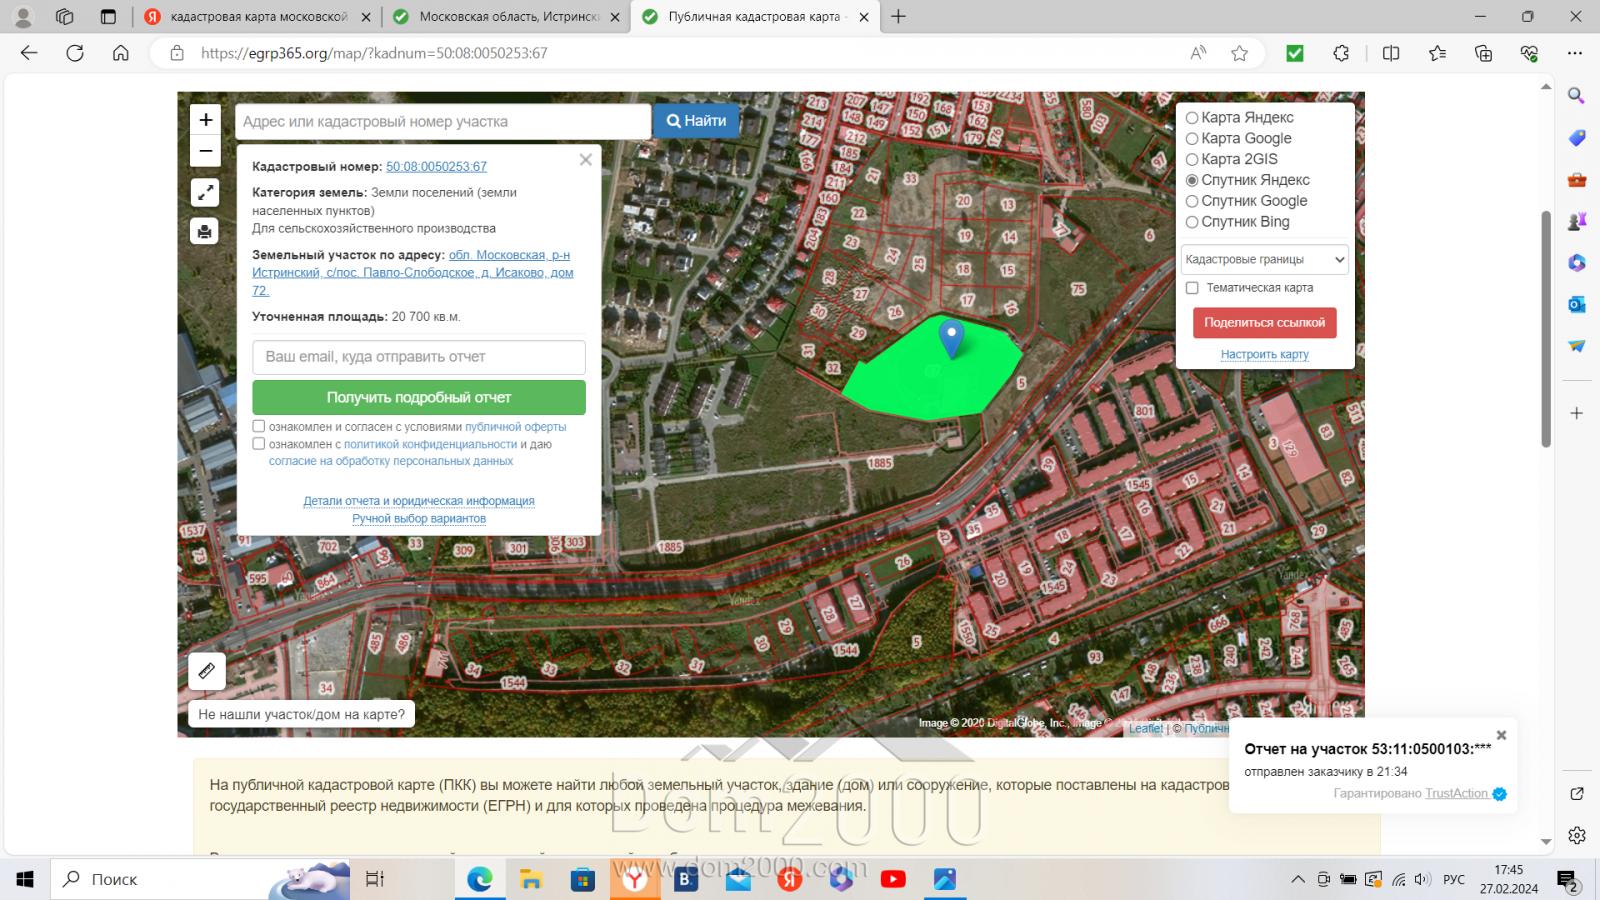Accept privacy policy consent checkbox
The width and height of the screenshot is (1600, 900).
tap(259, 443)
